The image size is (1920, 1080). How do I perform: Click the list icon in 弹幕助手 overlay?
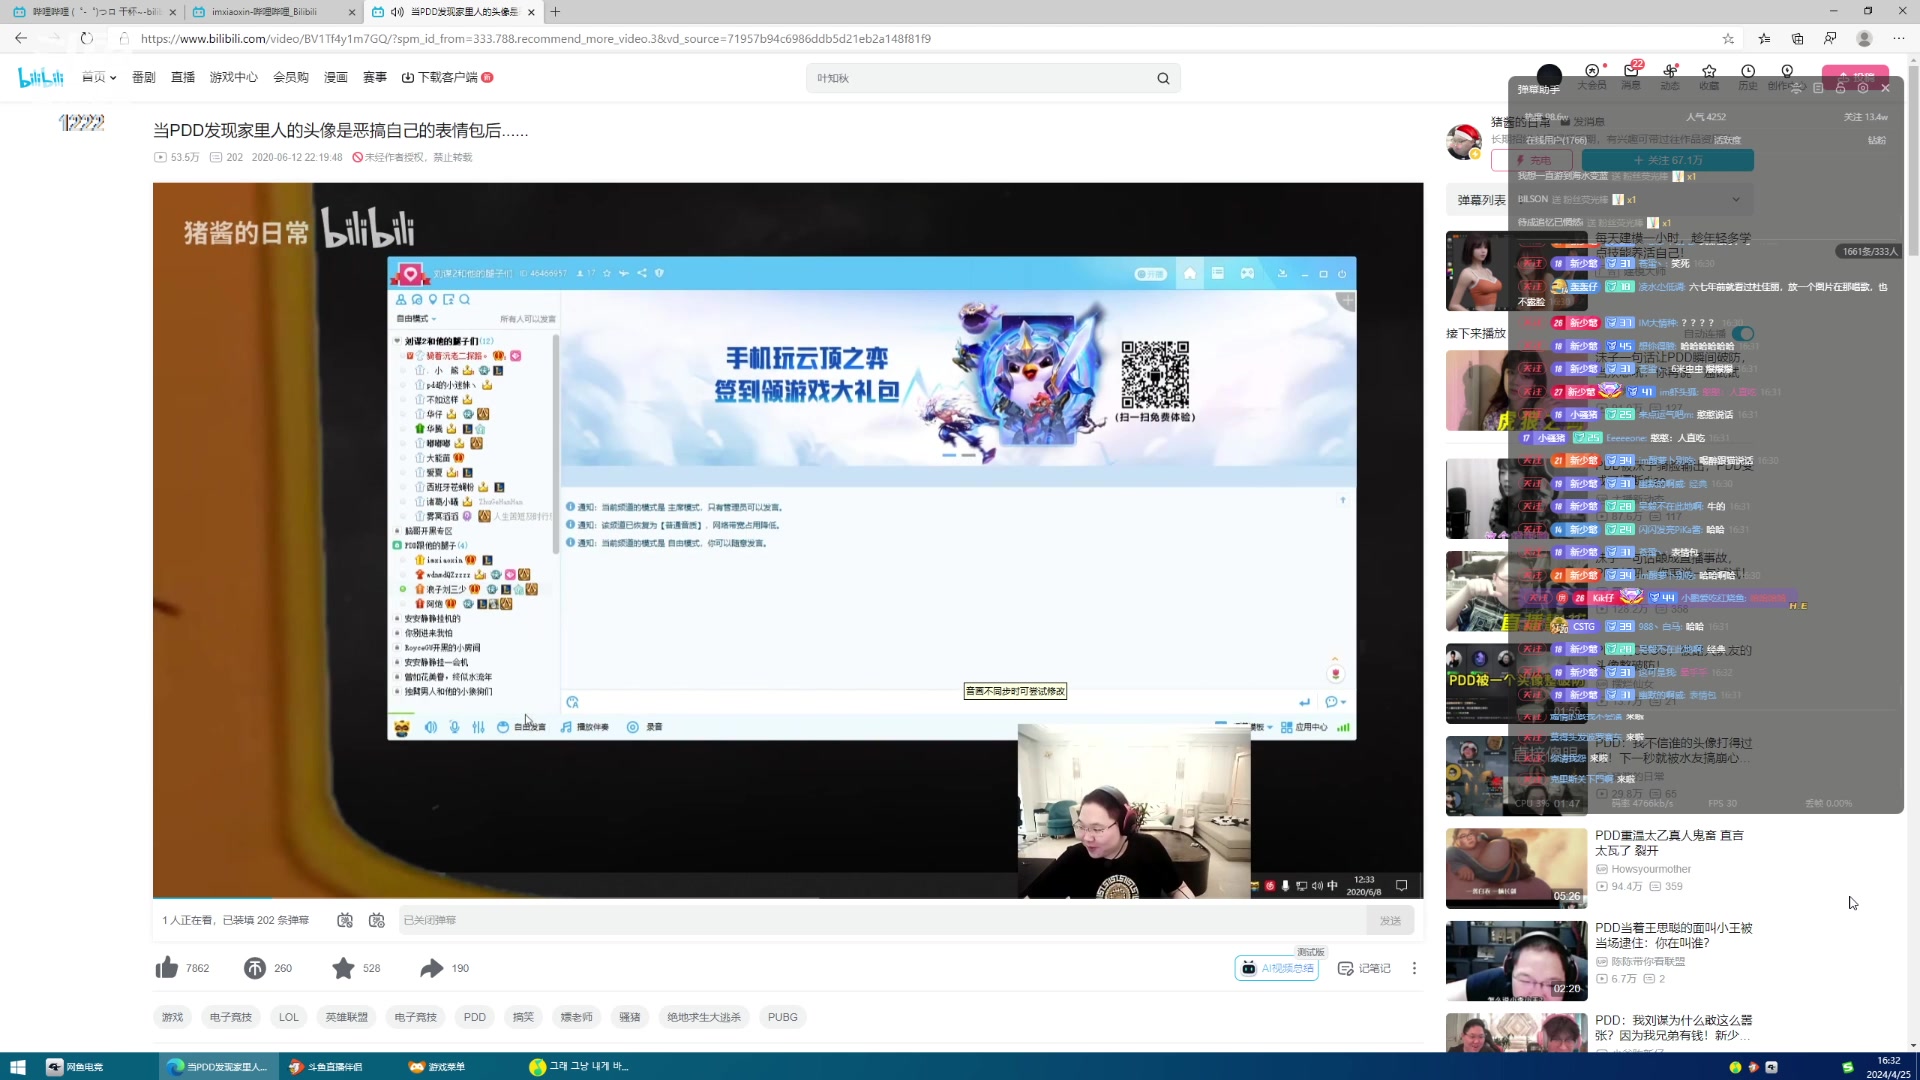[x=1818, y=88]
